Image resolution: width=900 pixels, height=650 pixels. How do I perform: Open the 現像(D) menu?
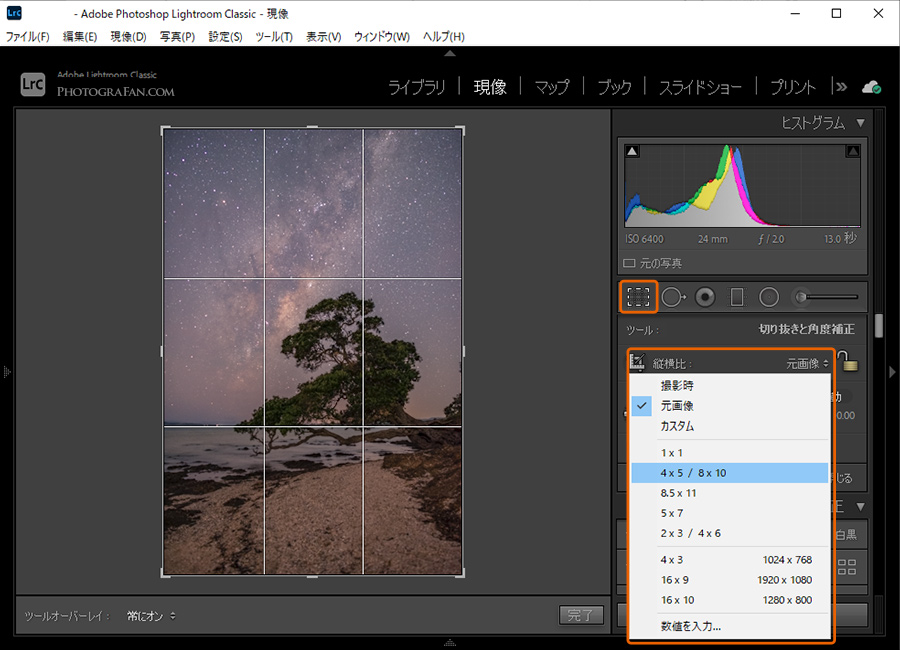(x=129, y=37)
